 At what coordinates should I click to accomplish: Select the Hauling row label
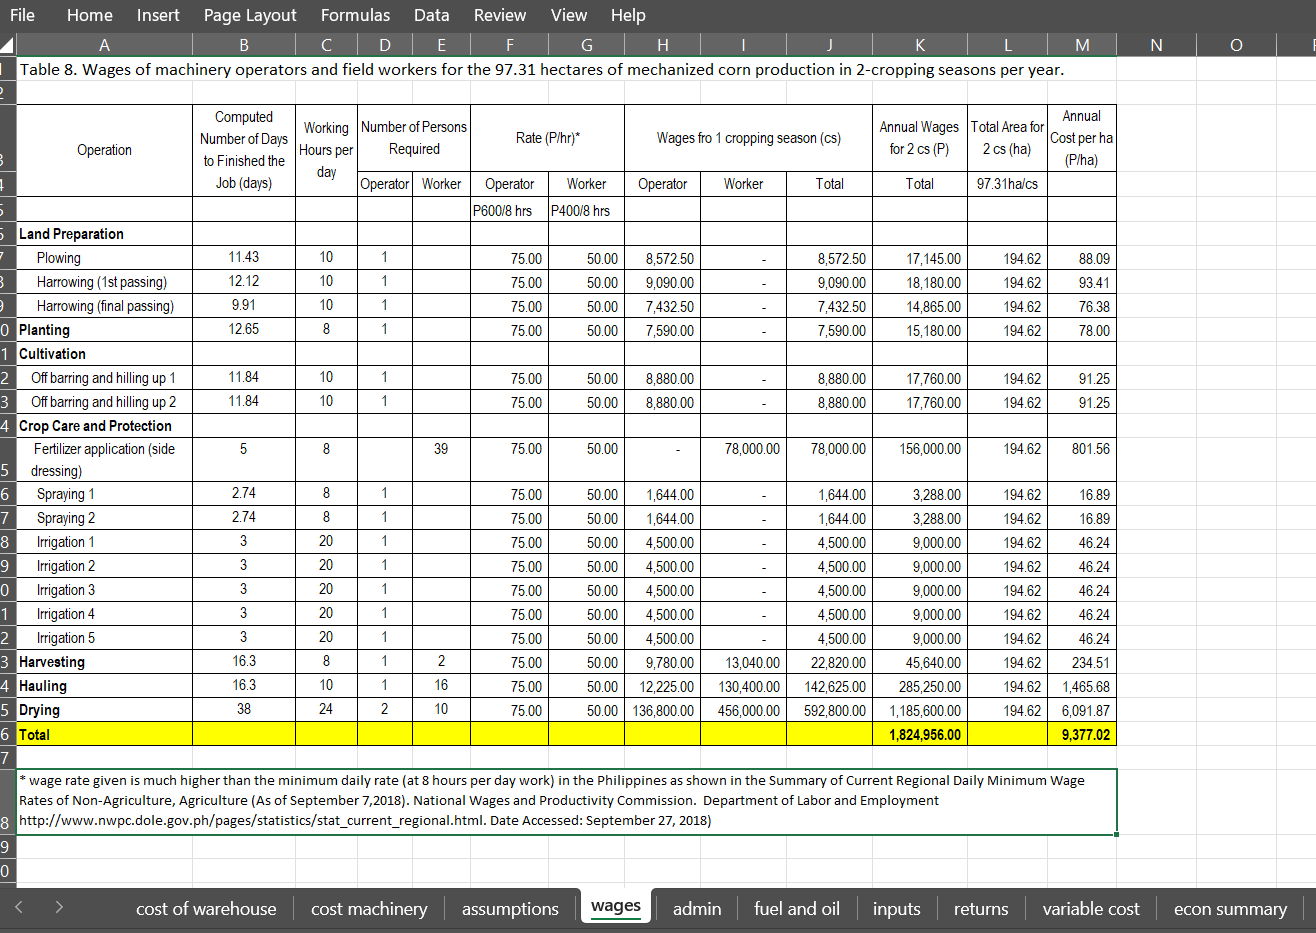click(x=104, y=686)
